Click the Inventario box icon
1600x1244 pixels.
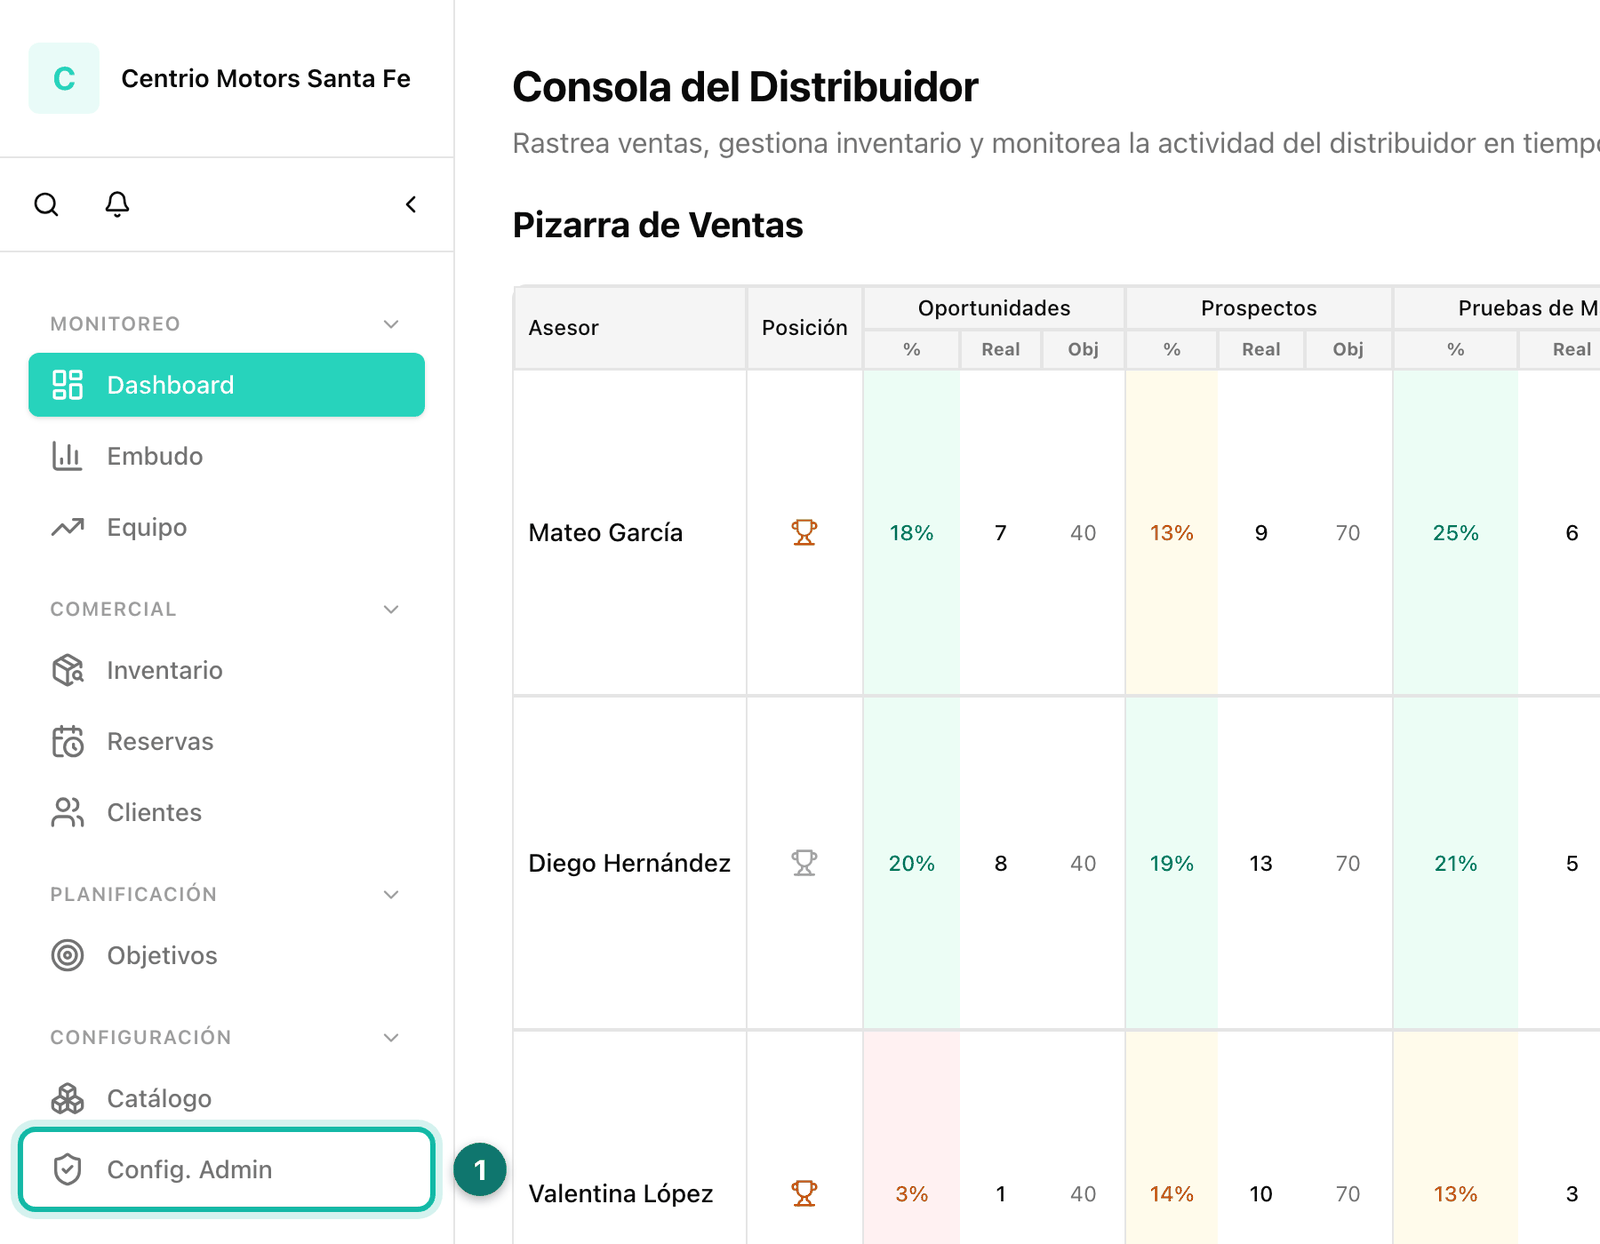click(x=67, y=670)
